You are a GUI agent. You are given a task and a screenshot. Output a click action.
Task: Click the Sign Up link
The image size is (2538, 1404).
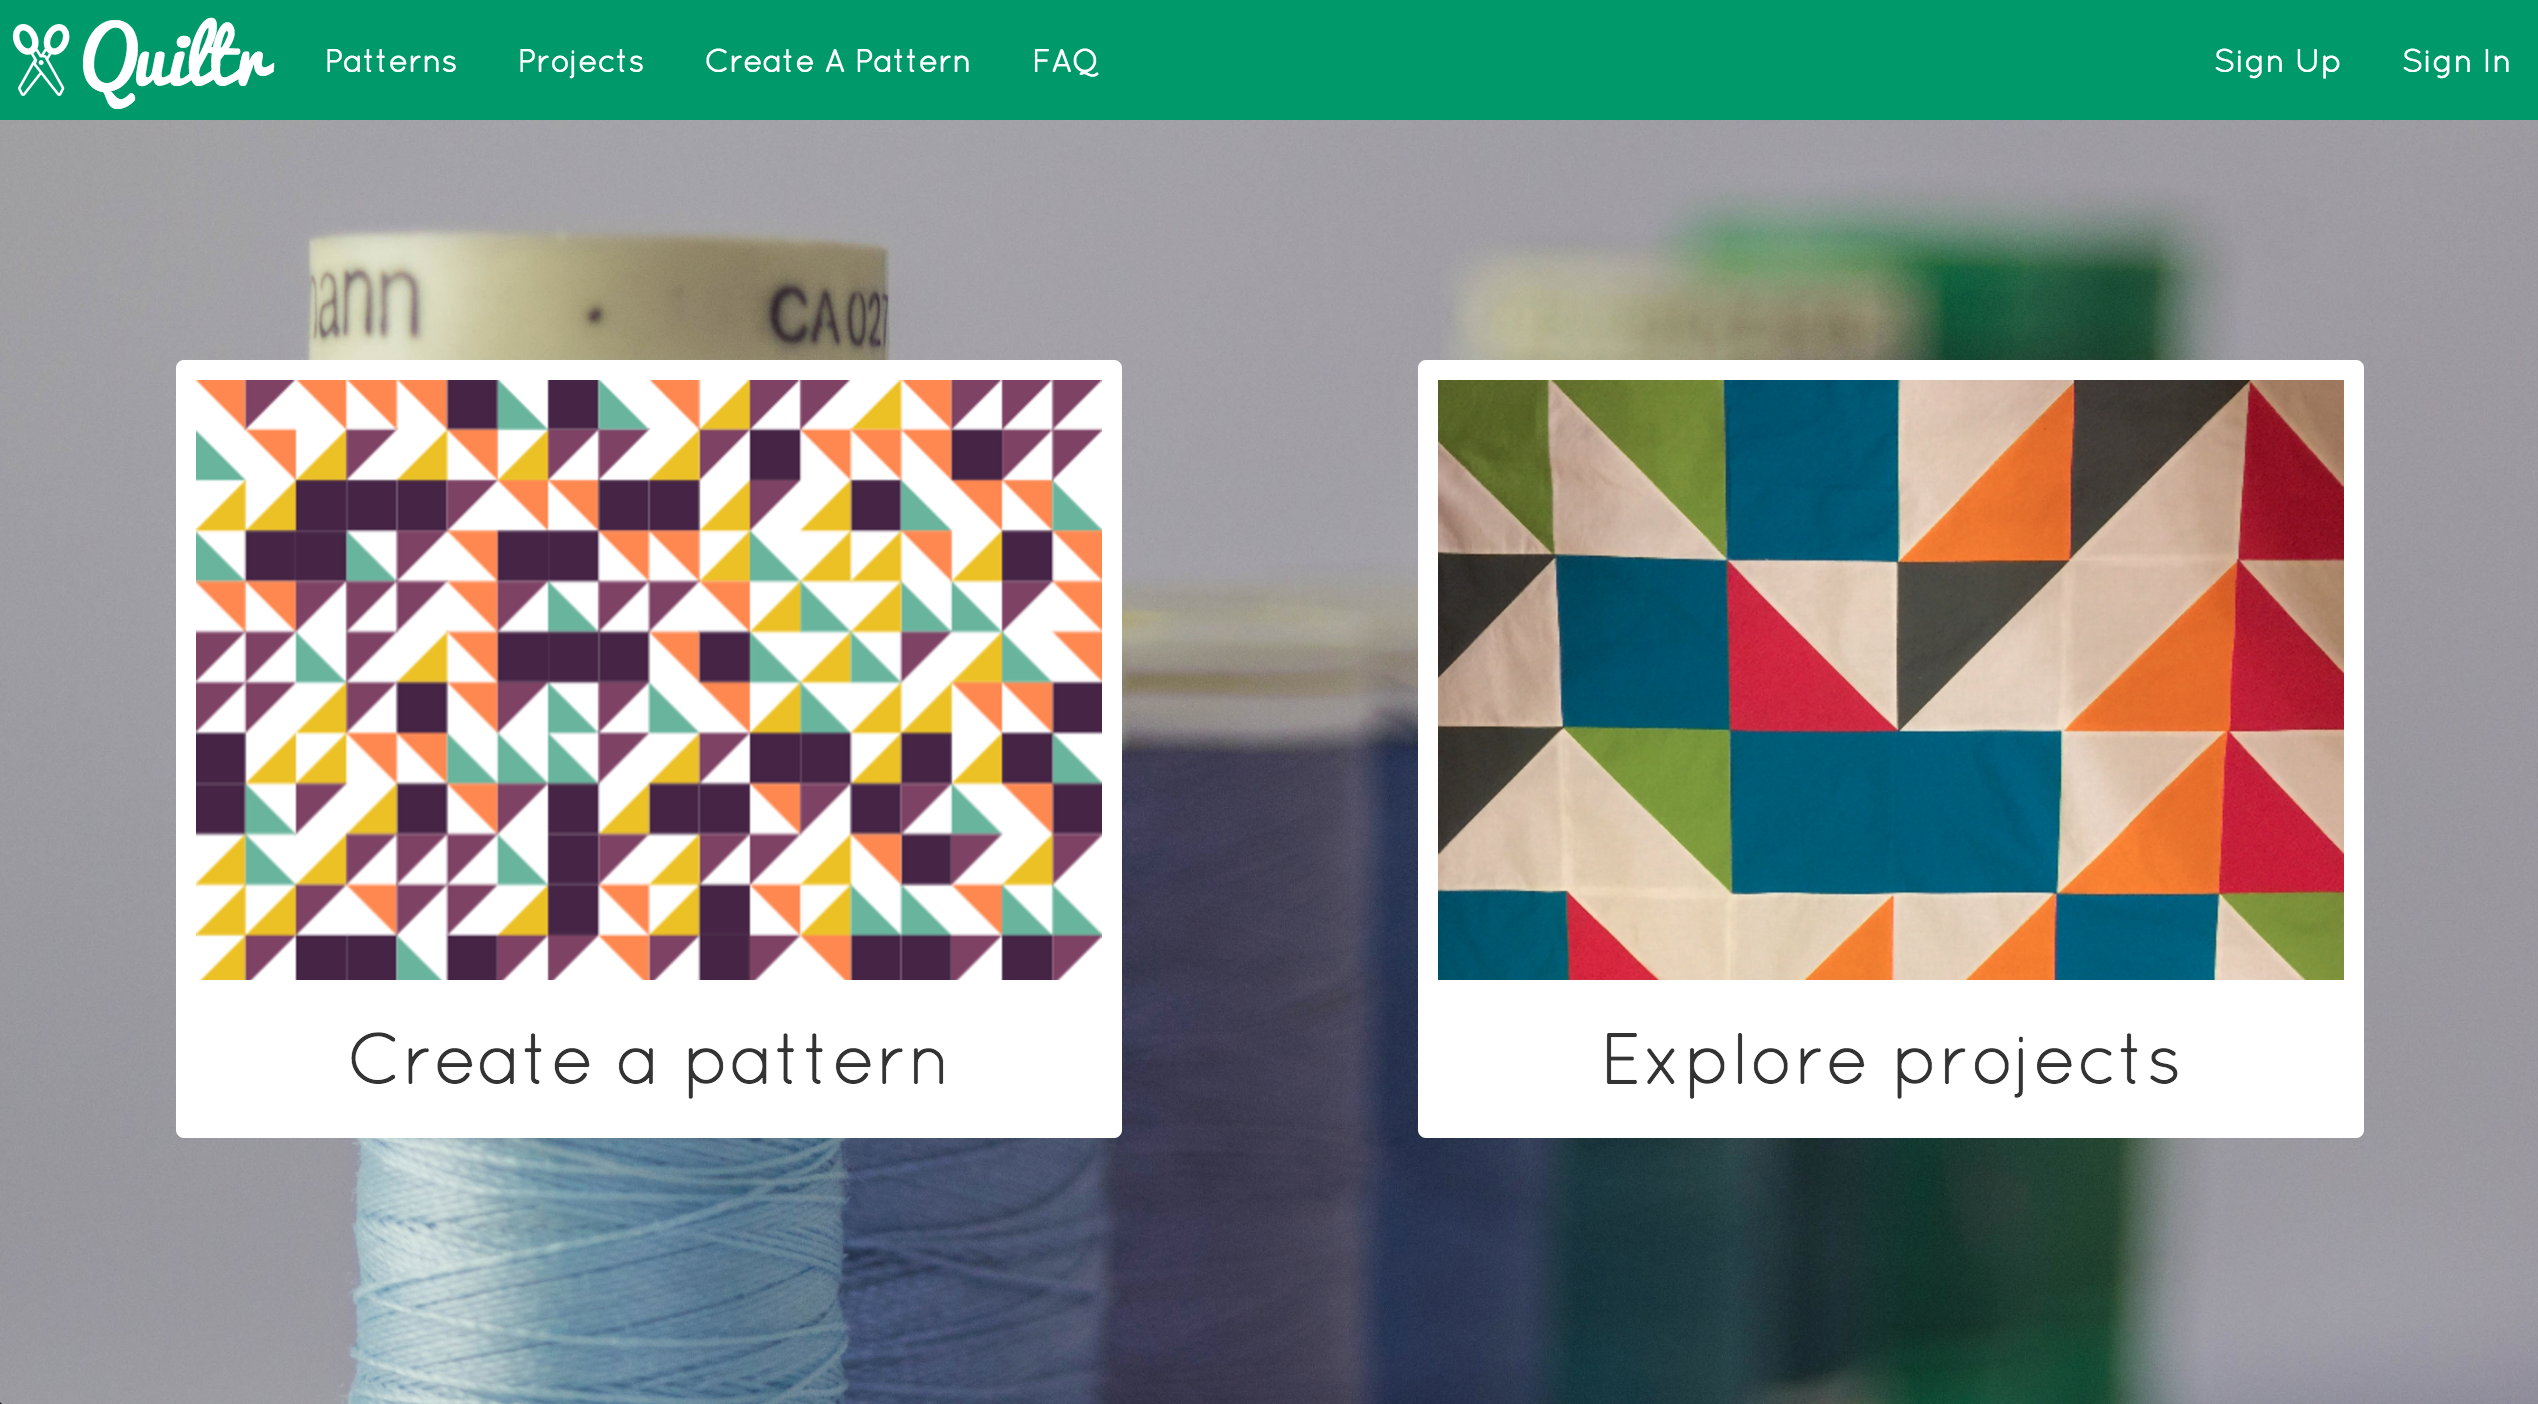[x=2277, y=61]
